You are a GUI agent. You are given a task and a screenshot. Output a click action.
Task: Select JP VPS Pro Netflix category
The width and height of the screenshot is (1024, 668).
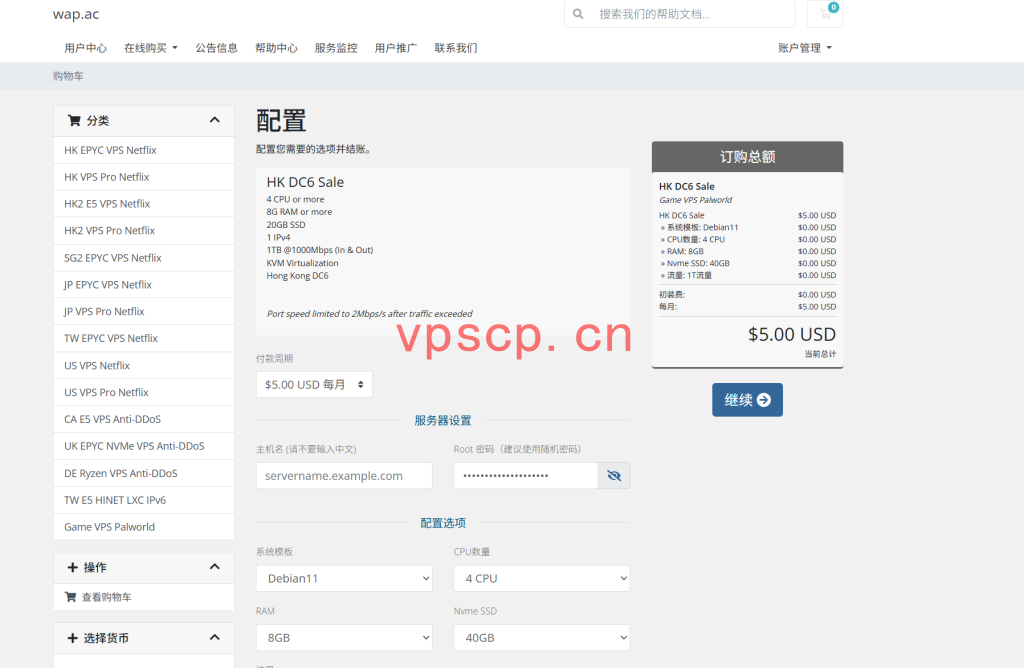(x=144, y=311)
